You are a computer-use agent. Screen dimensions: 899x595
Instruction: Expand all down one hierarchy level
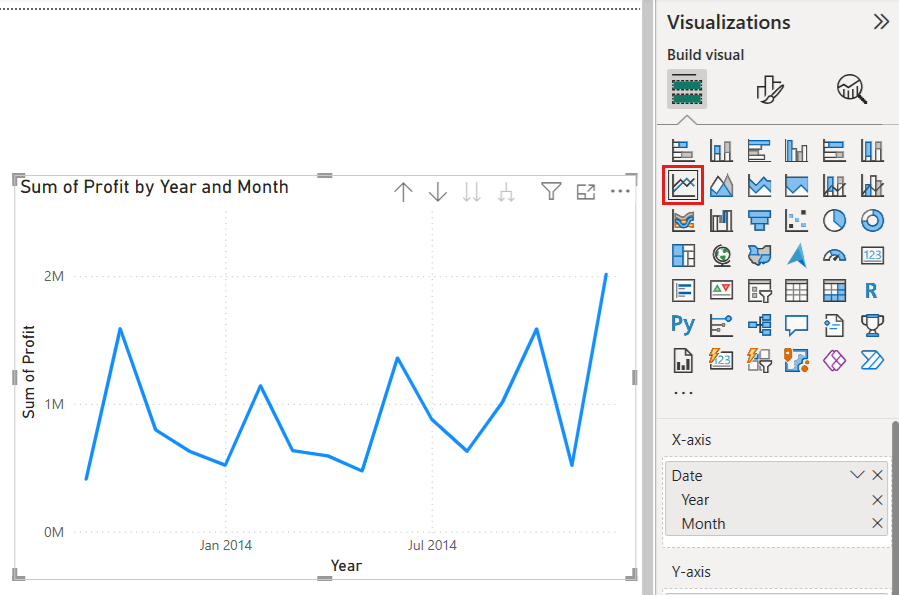(506, 191)
